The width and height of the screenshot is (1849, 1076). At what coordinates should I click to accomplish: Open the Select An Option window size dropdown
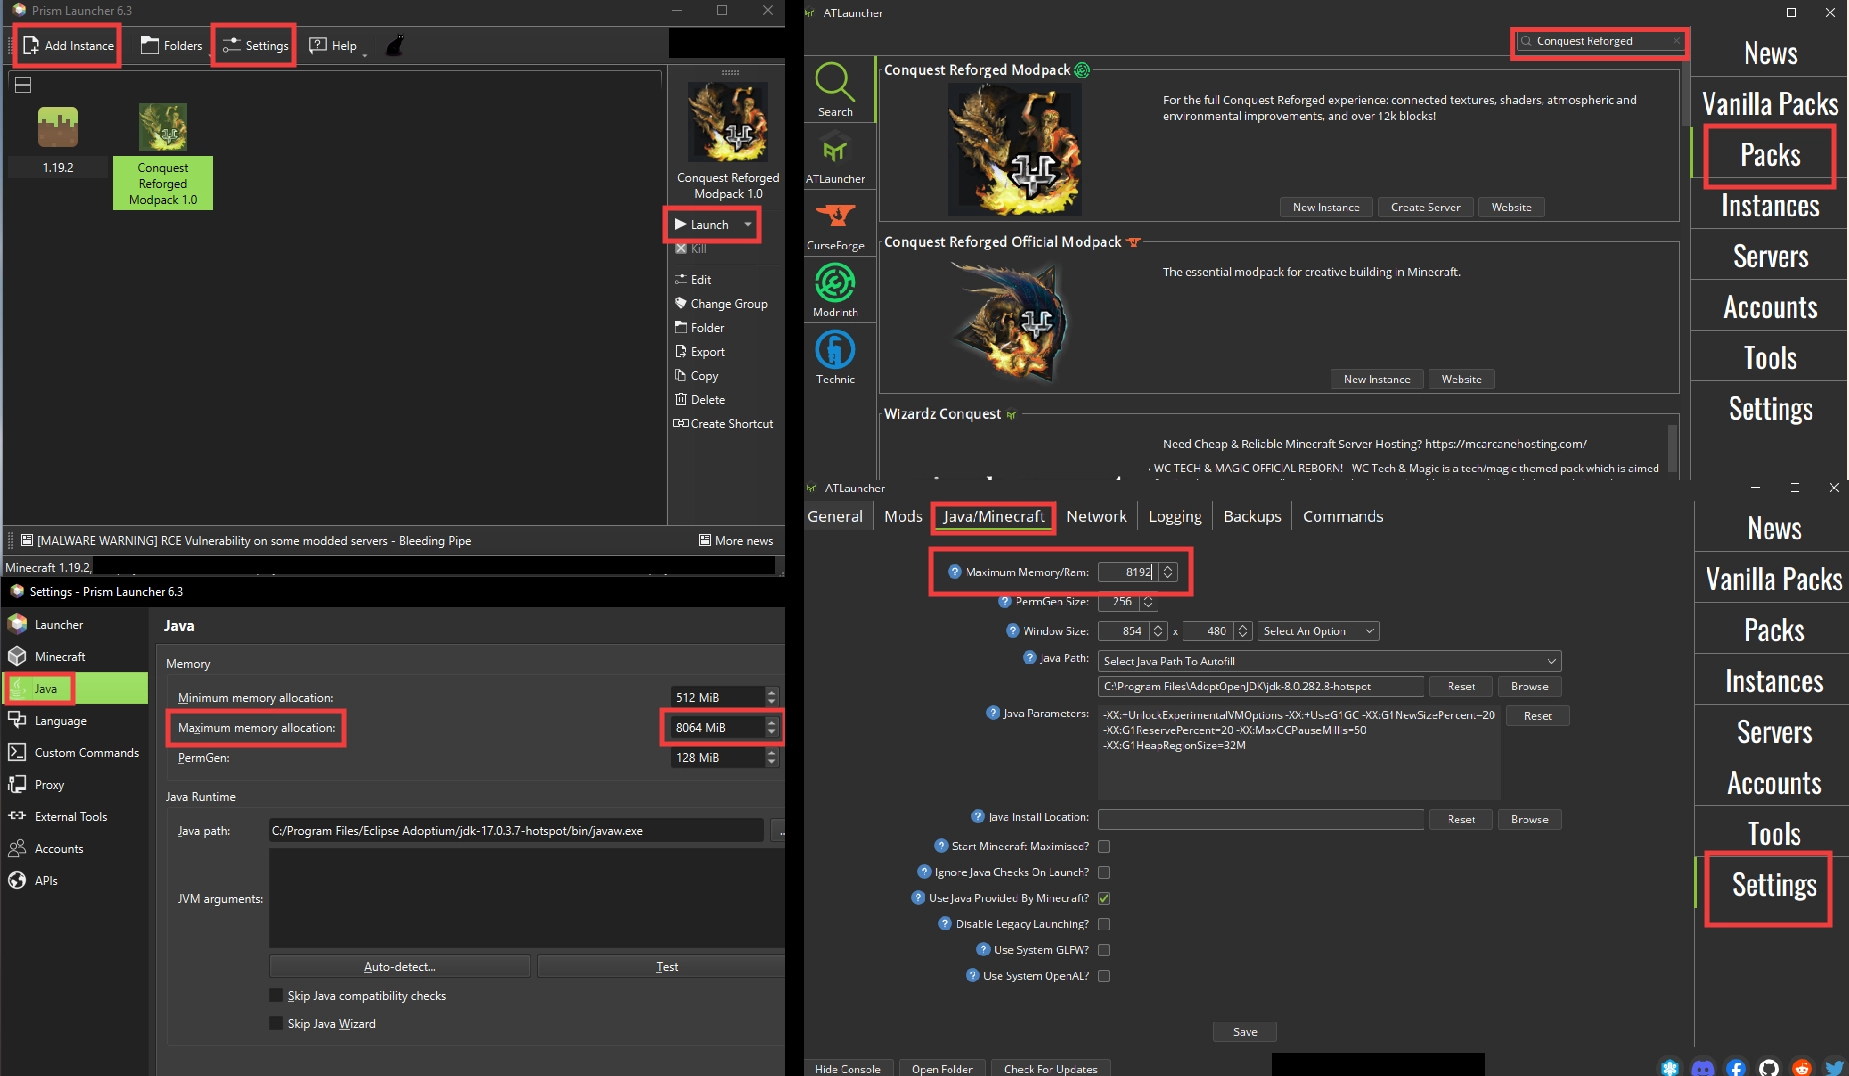(x=1319, y=631)
